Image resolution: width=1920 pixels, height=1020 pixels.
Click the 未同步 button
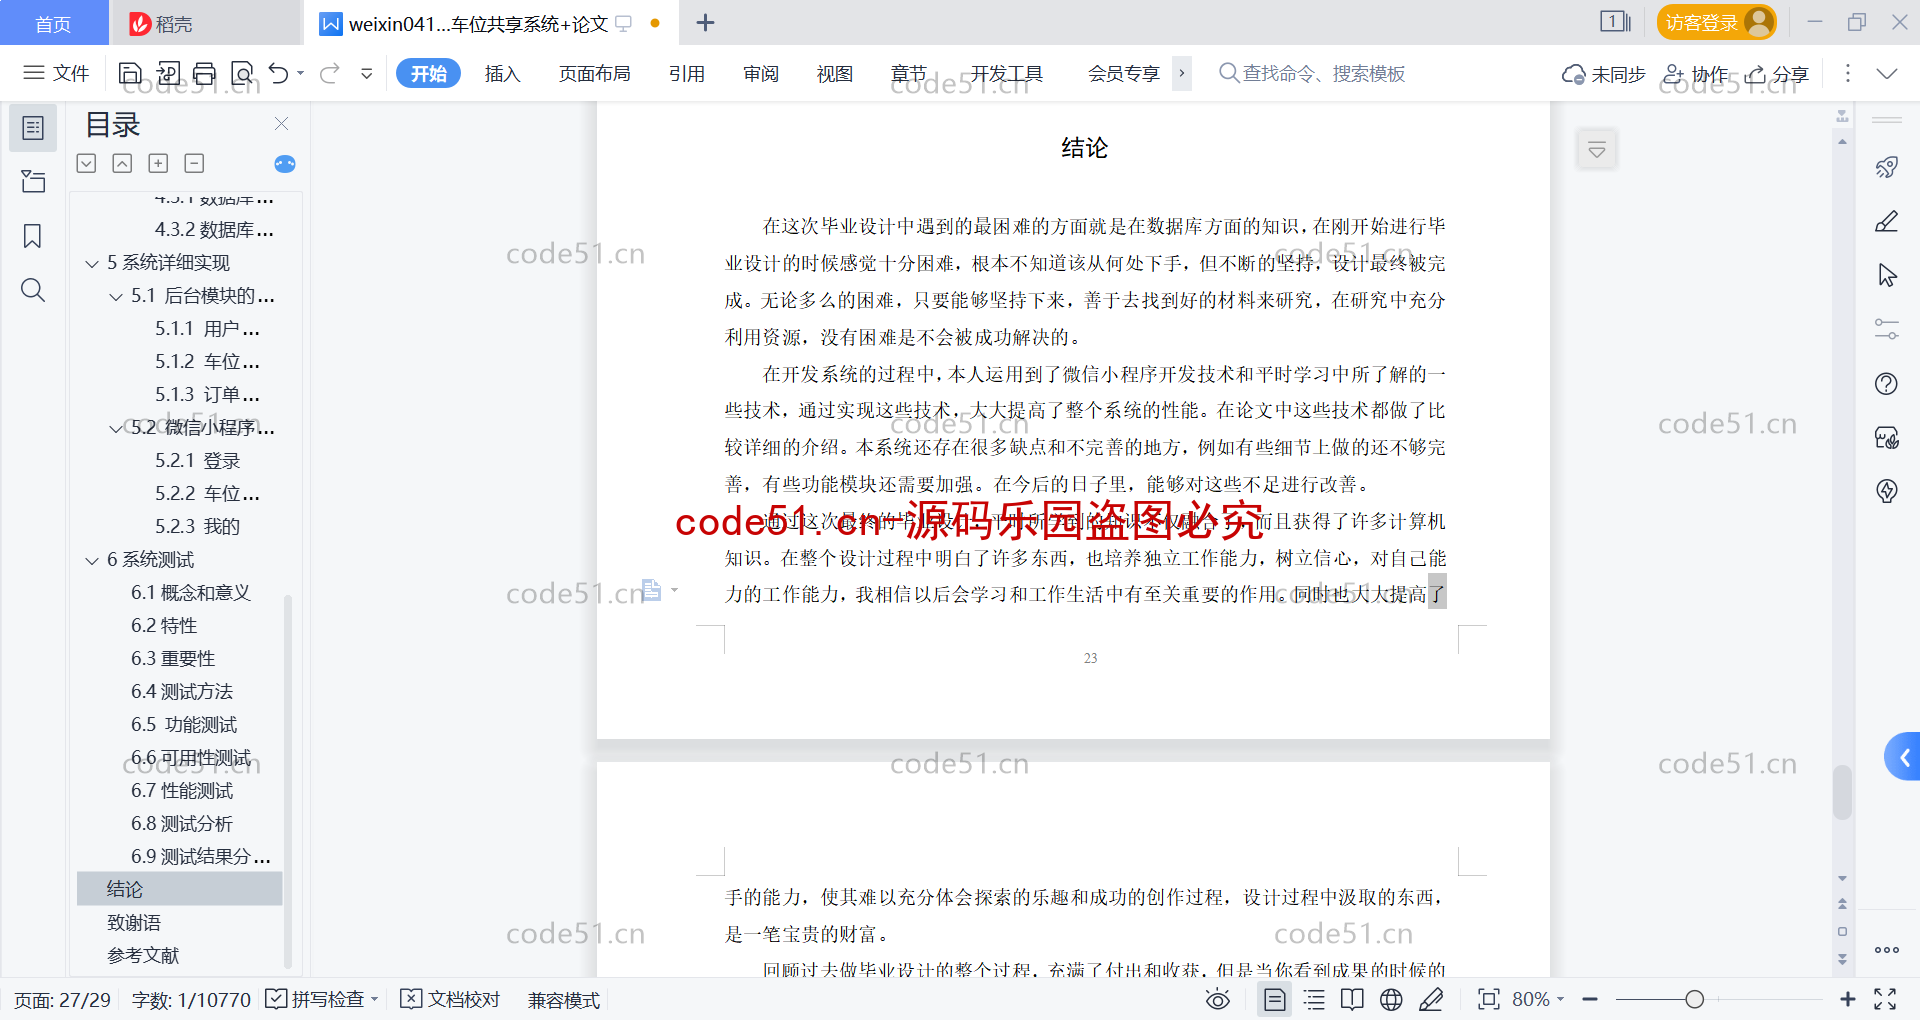click(1603, 74)
